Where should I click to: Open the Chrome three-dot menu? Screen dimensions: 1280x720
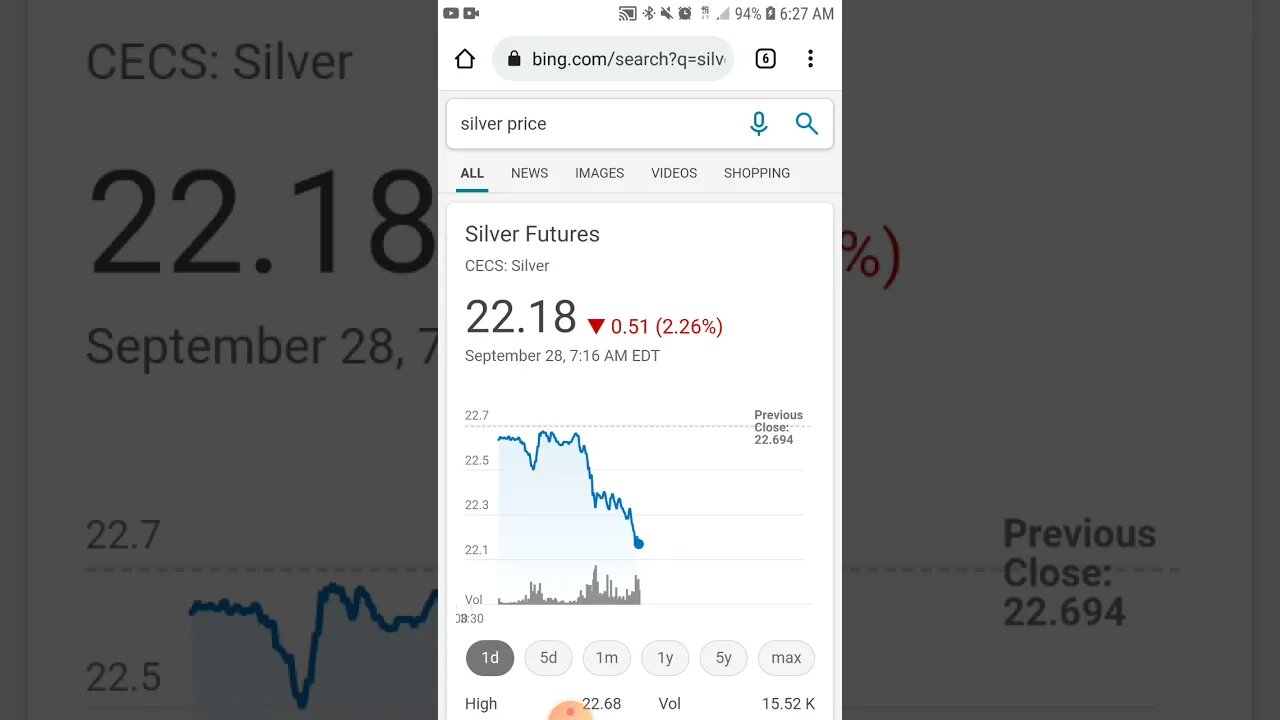click(810, 59)
